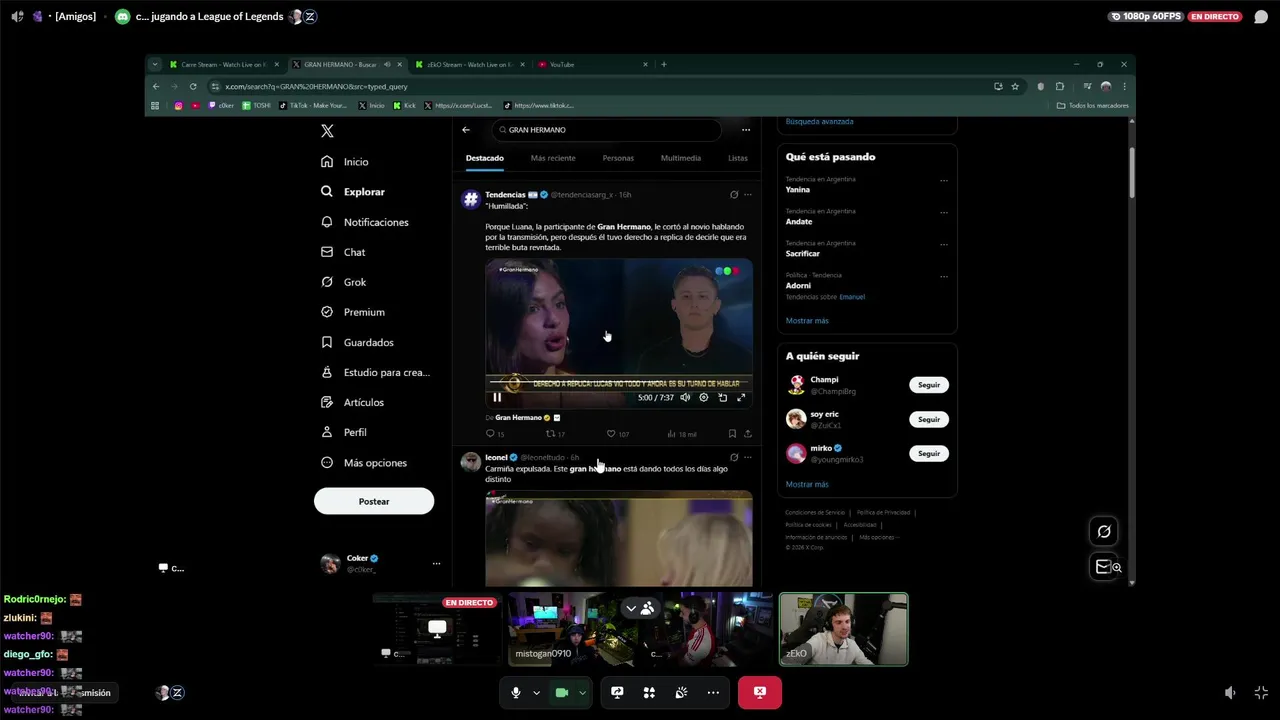Click the X logo in sidebar

327,131
